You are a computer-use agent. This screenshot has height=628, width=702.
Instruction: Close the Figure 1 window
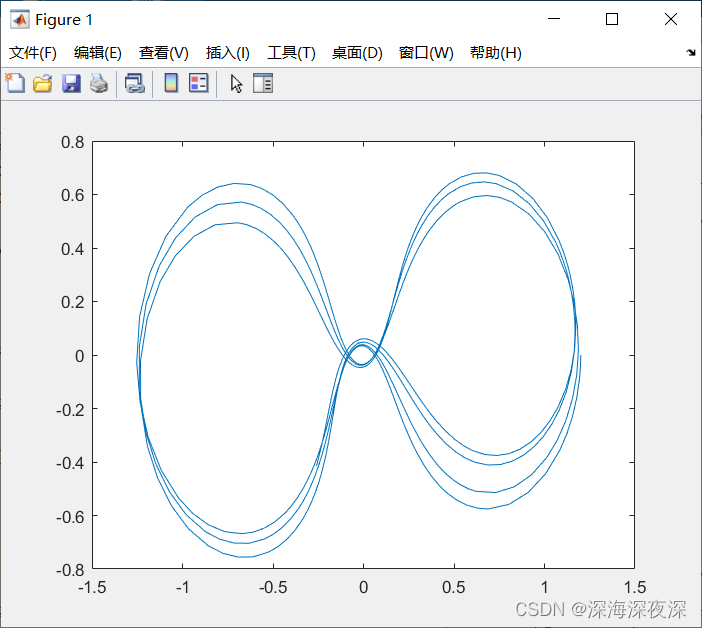point(671,19)
